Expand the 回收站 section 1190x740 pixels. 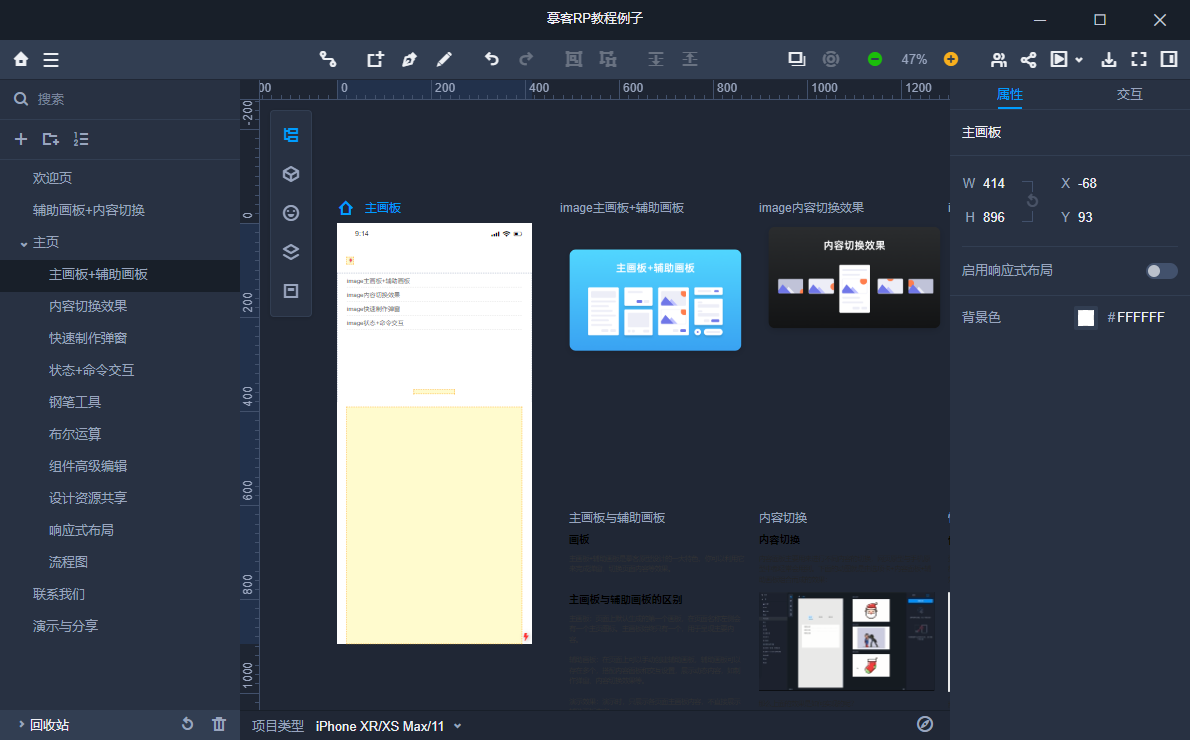21,725
